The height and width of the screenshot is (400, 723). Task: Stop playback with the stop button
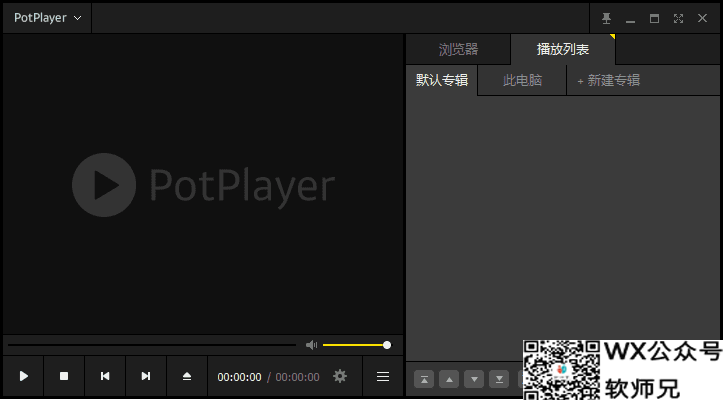64,376
